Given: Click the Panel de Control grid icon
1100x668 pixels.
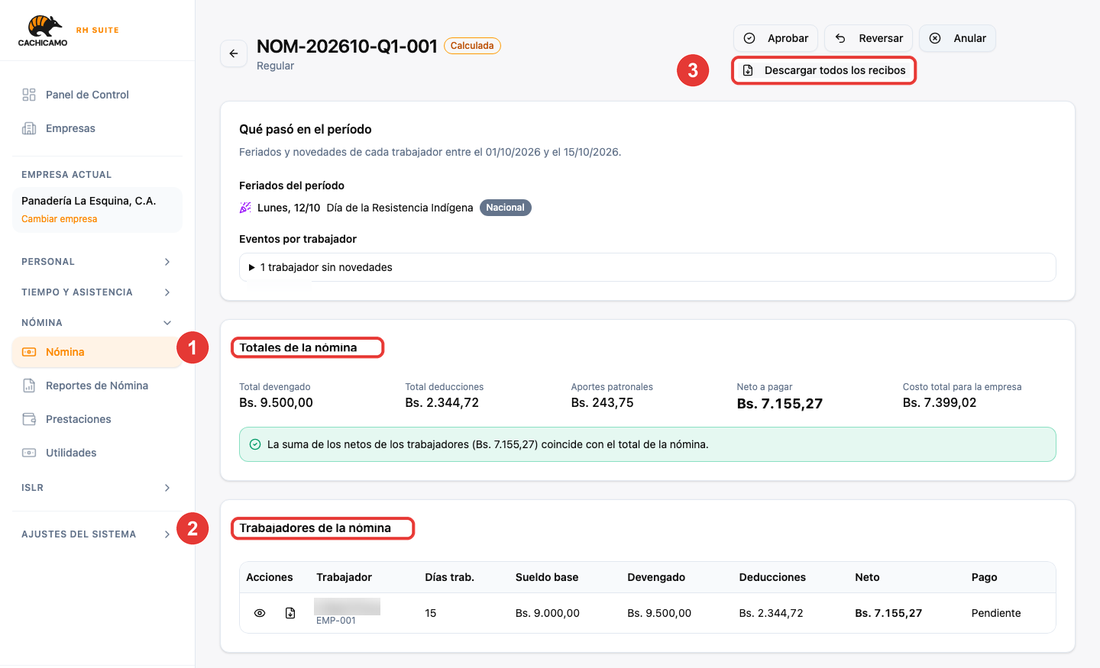Looking at the screenshot, I should tap(29, 95).
